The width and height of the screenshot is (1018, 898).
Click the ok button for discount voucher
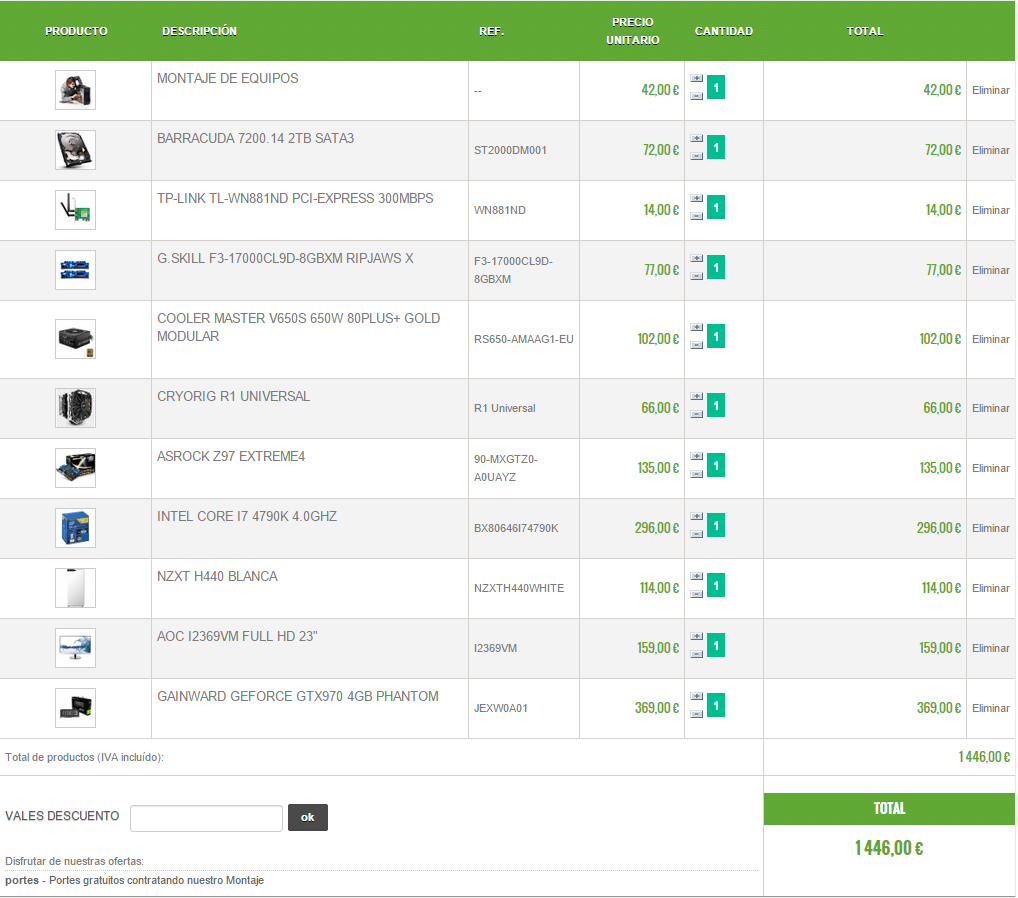point(308,817)
